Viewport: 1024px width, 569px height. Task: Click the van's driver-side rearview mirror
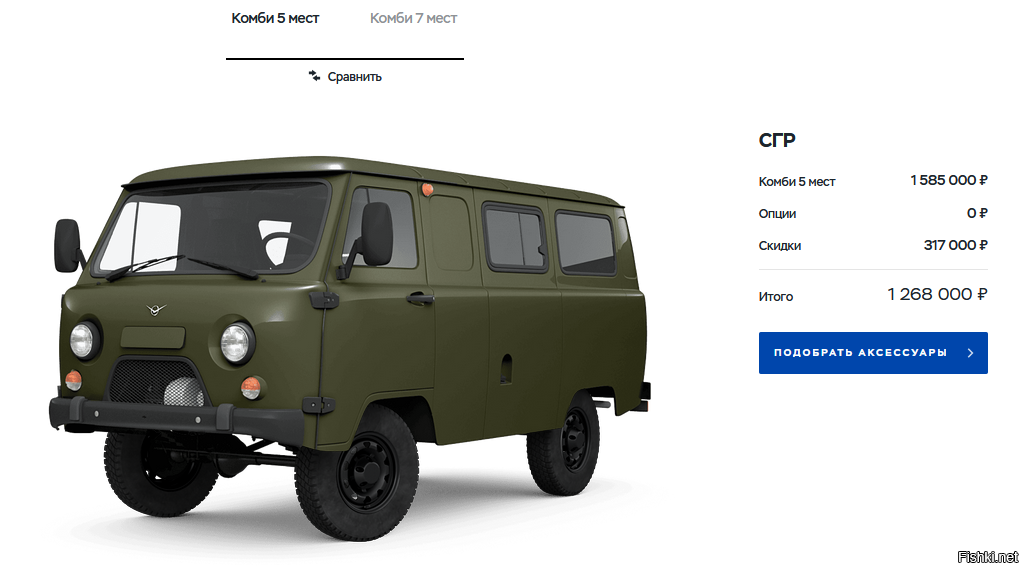point(376,234)
